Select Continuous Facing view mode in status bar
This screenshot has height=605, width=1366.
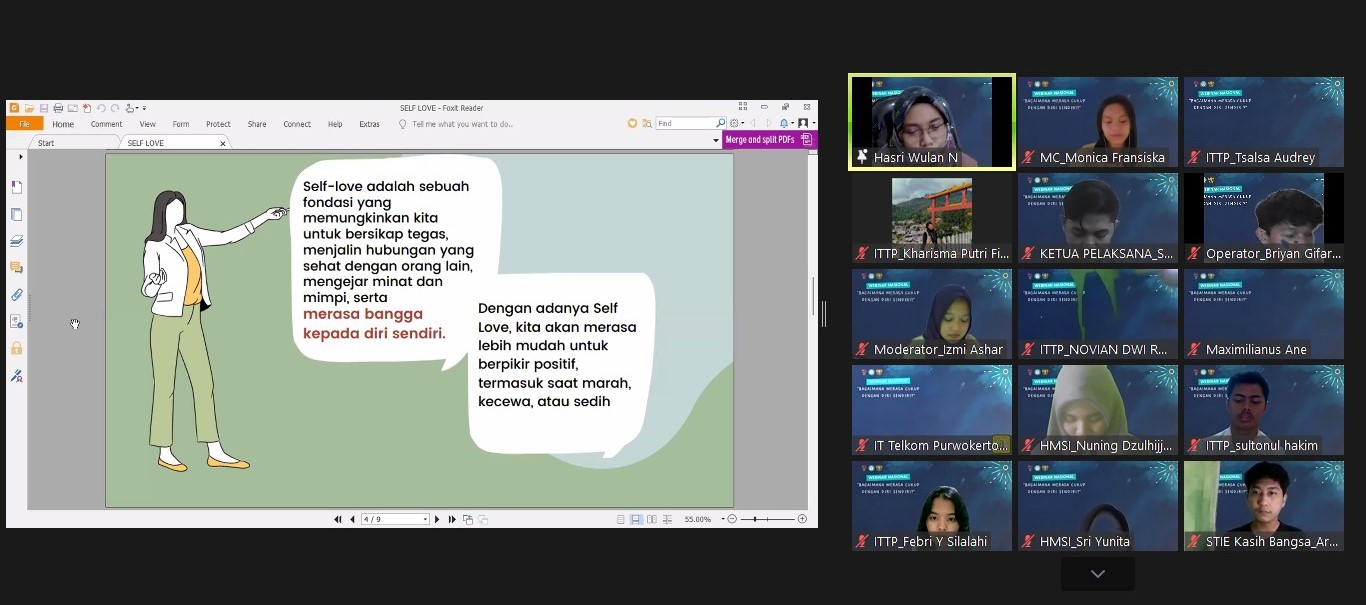(667, 519)
